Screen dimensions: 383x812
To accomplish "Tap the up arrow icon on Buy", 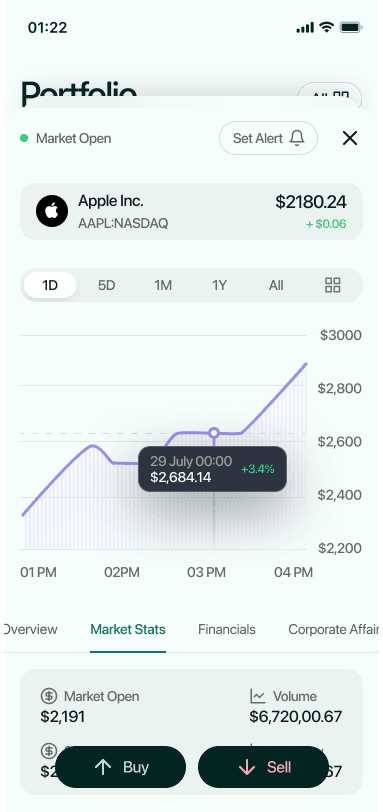I will (x=104, y=767).
